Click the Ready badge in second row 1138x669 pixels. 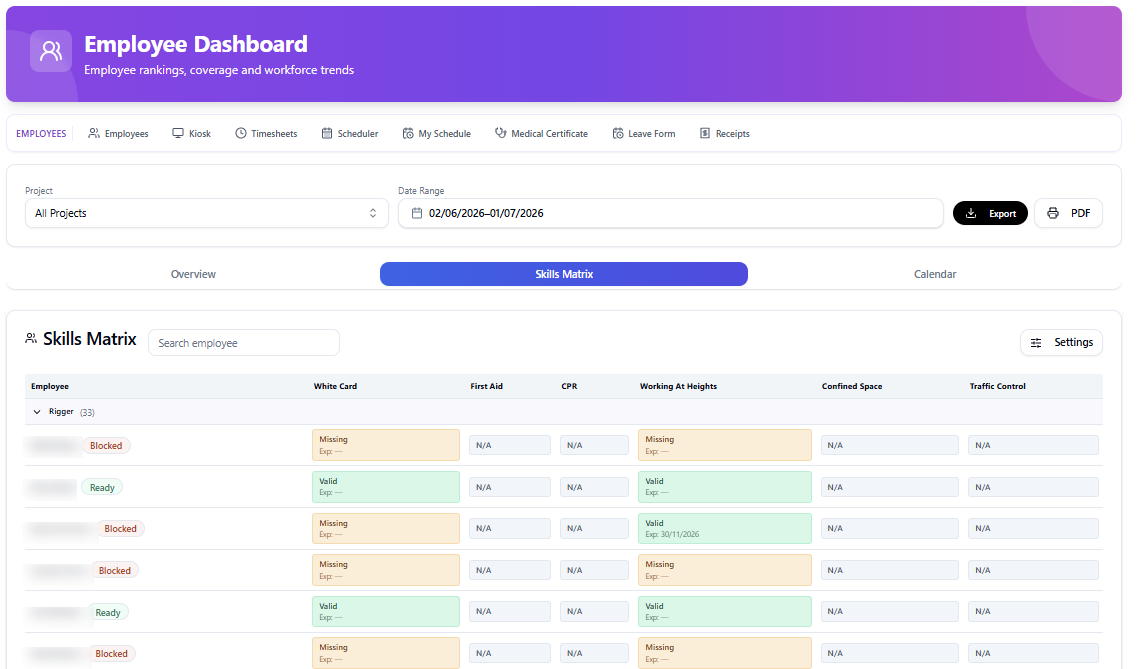click(102, 488)
